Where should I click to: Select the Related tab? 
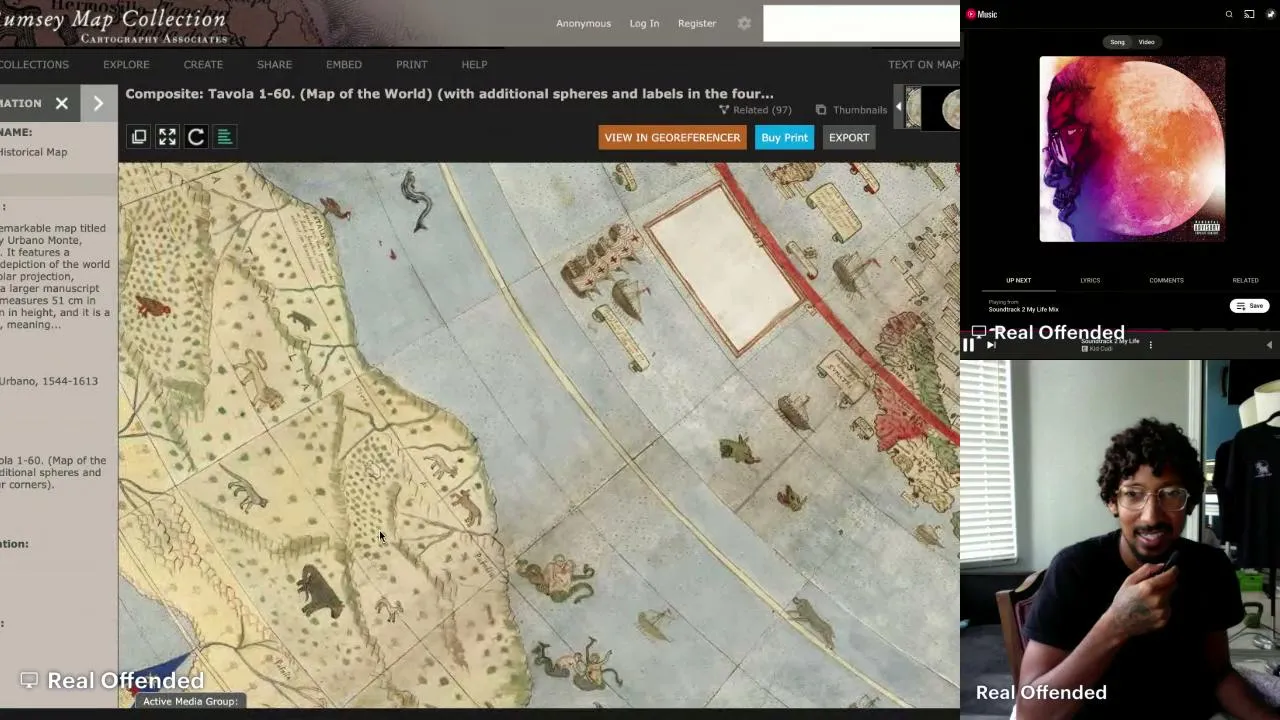1245,280
